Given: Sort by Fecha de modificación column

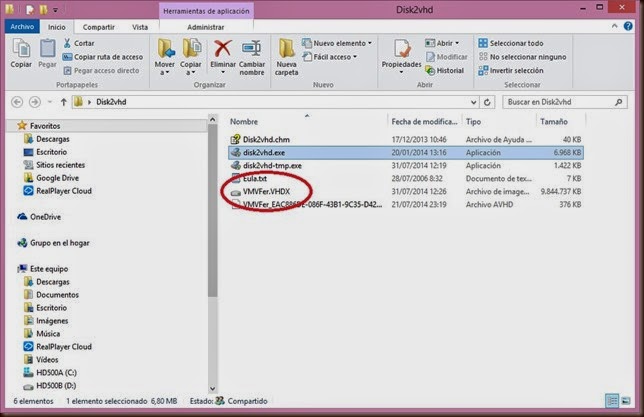Looking at the screenshot, I should 424,122.
